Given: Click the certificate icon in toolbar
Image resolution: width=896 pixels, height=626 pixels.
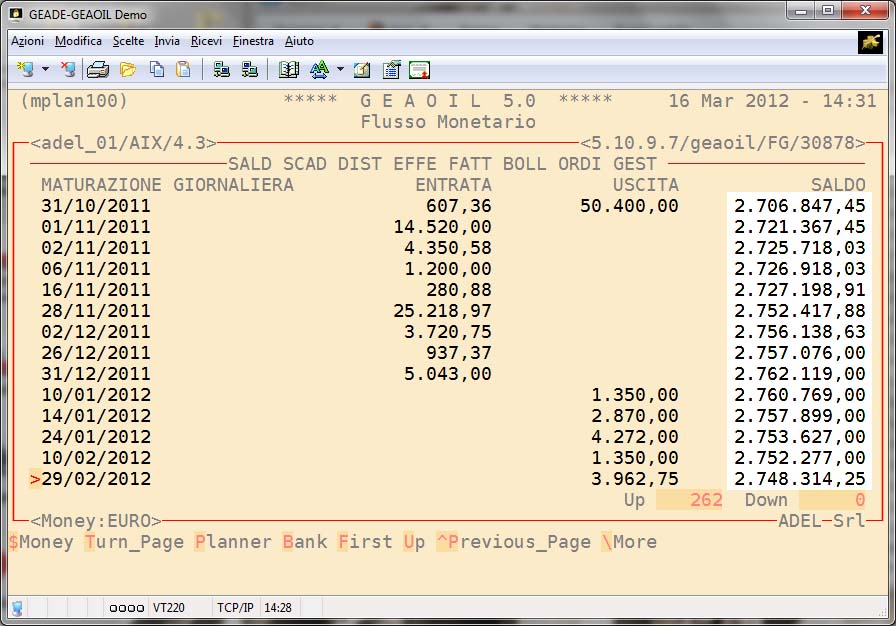Looking at the screenshot, I should click(419, 70).
